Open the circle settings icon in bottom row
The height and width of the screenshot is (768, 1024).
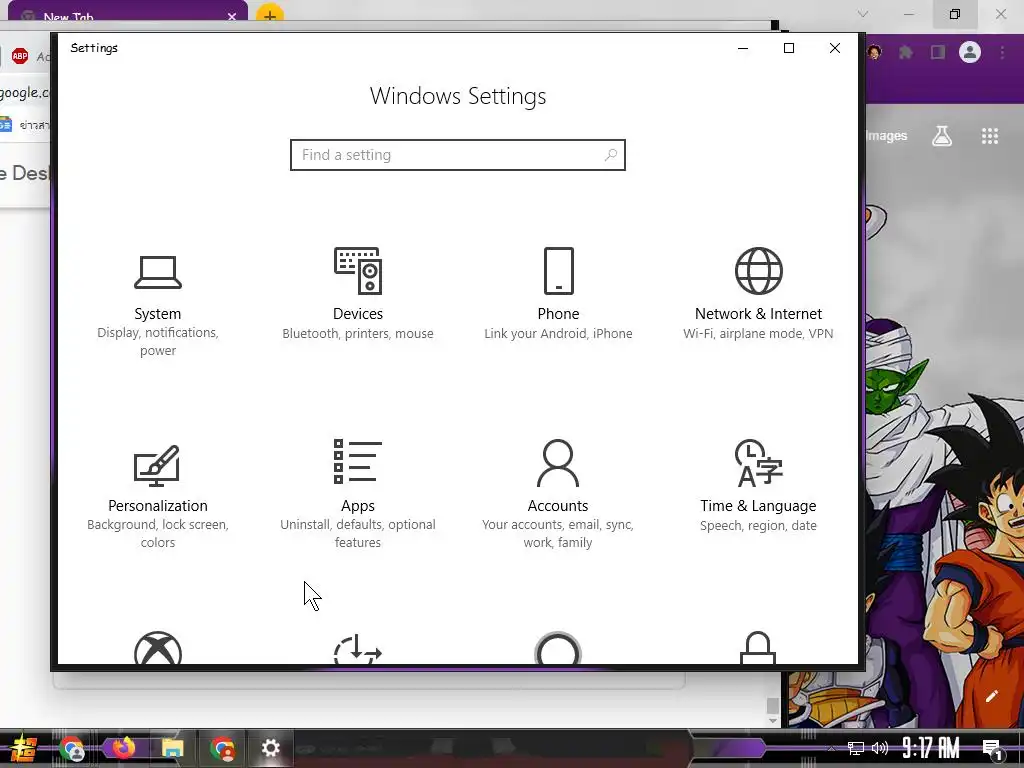[558, 648]
